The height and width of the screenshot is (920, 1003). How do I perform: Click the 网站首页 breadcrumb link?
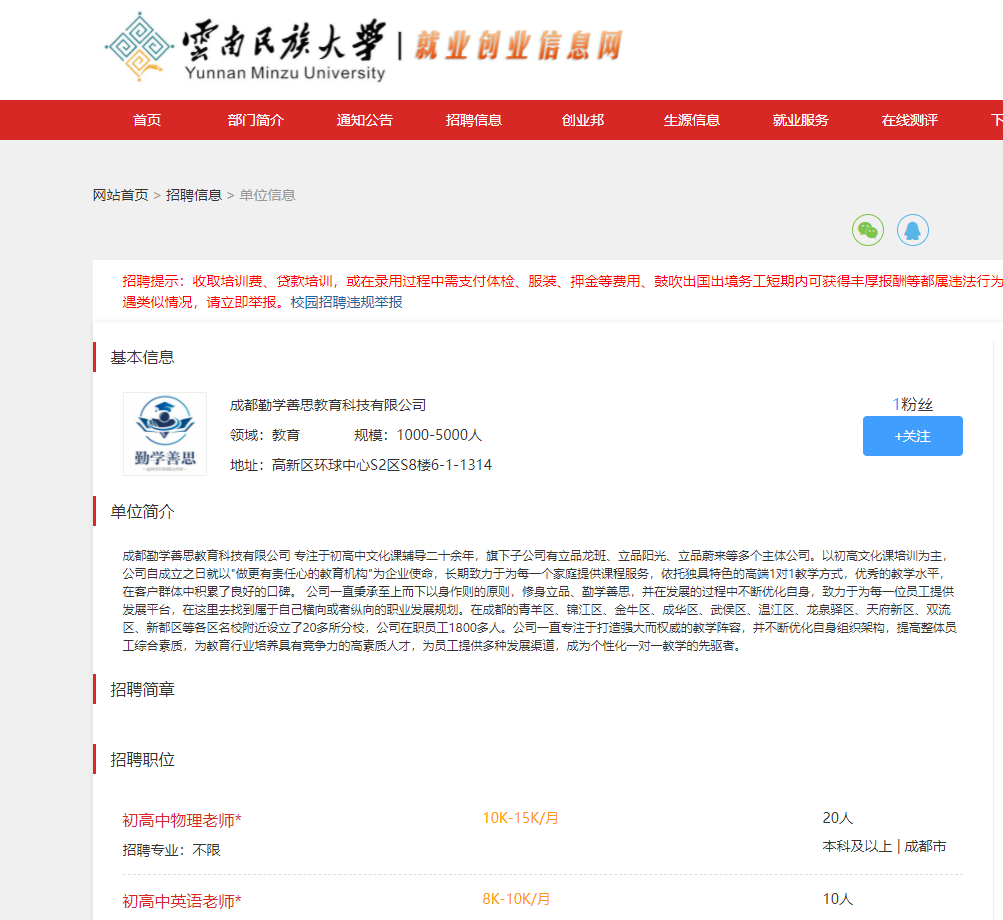click(x=120, y=195)
